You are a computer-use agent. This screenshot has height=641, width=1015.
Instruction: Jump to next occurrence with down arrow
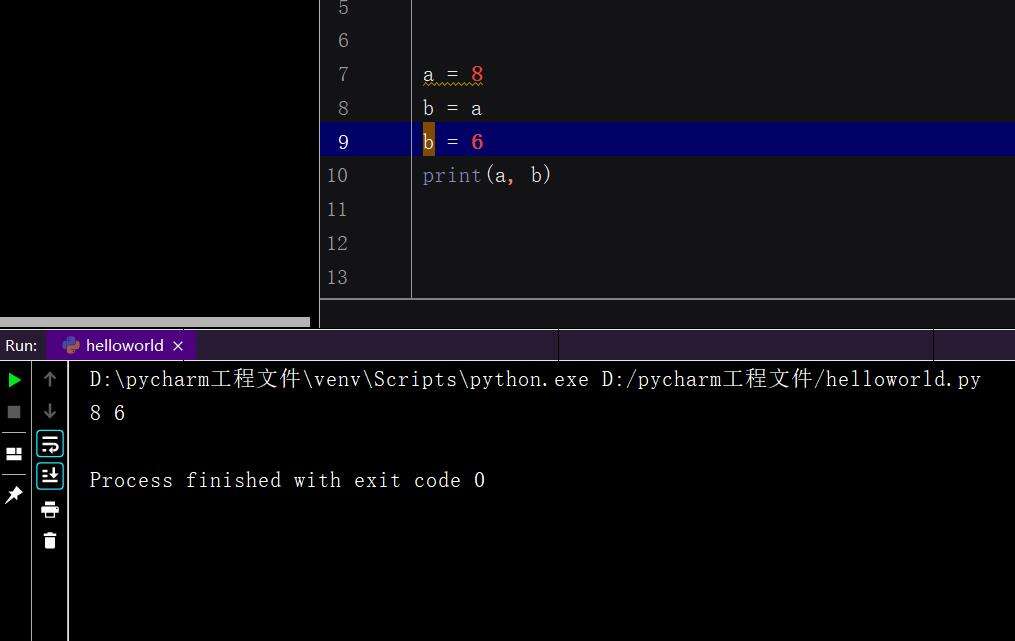(x=49, y=411)
